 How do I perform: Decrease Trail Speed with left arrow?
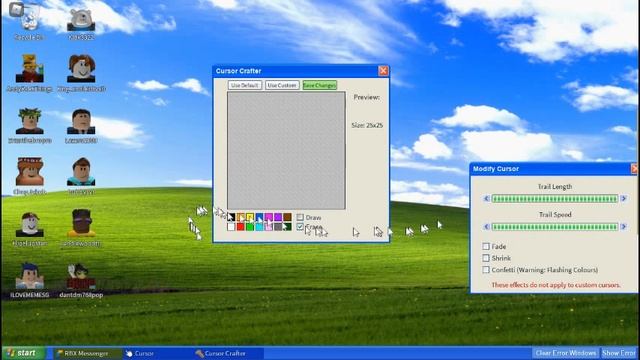486,227
